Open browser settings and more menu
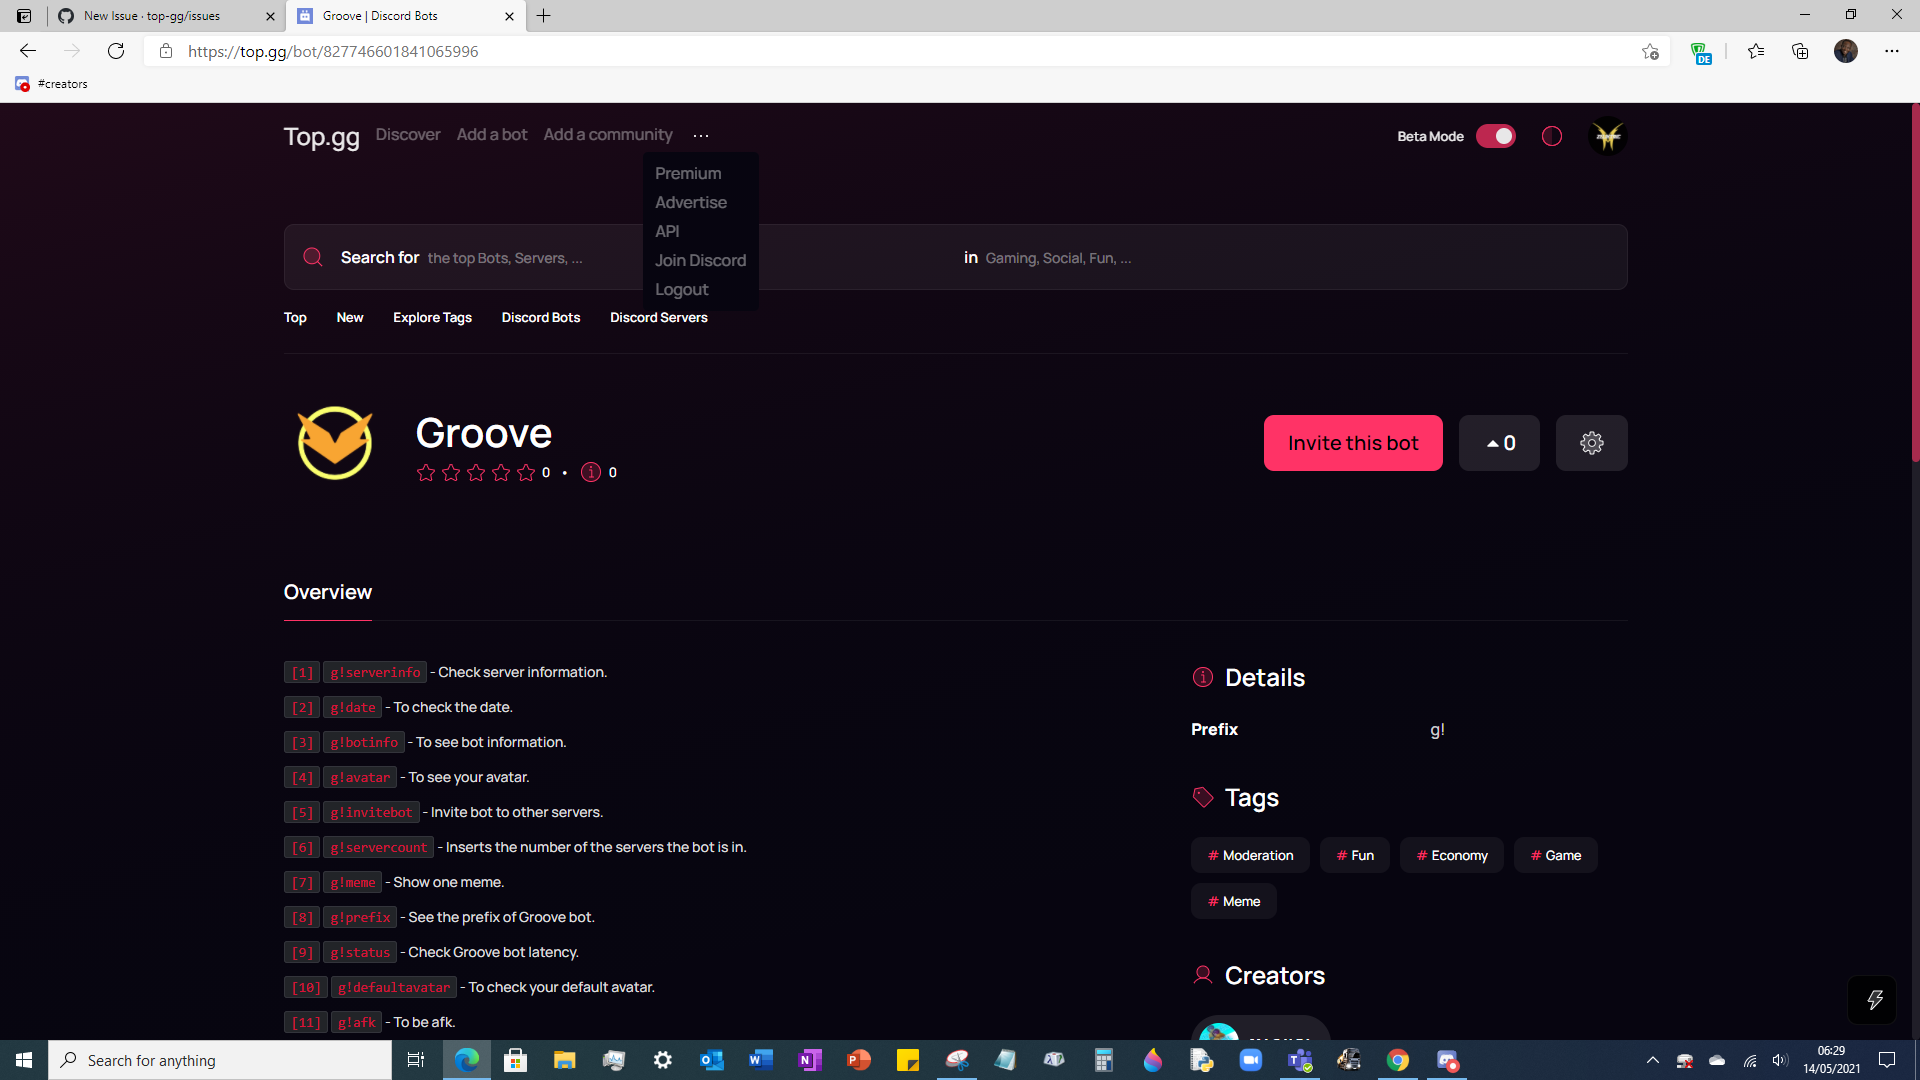 point(1891,51)
